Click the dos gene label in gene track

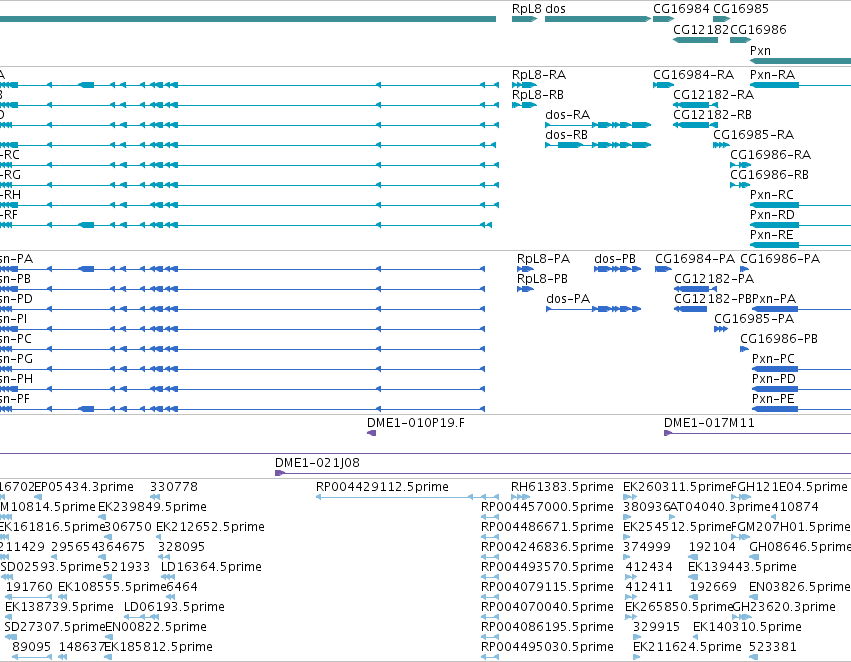(x=555, y=9)
